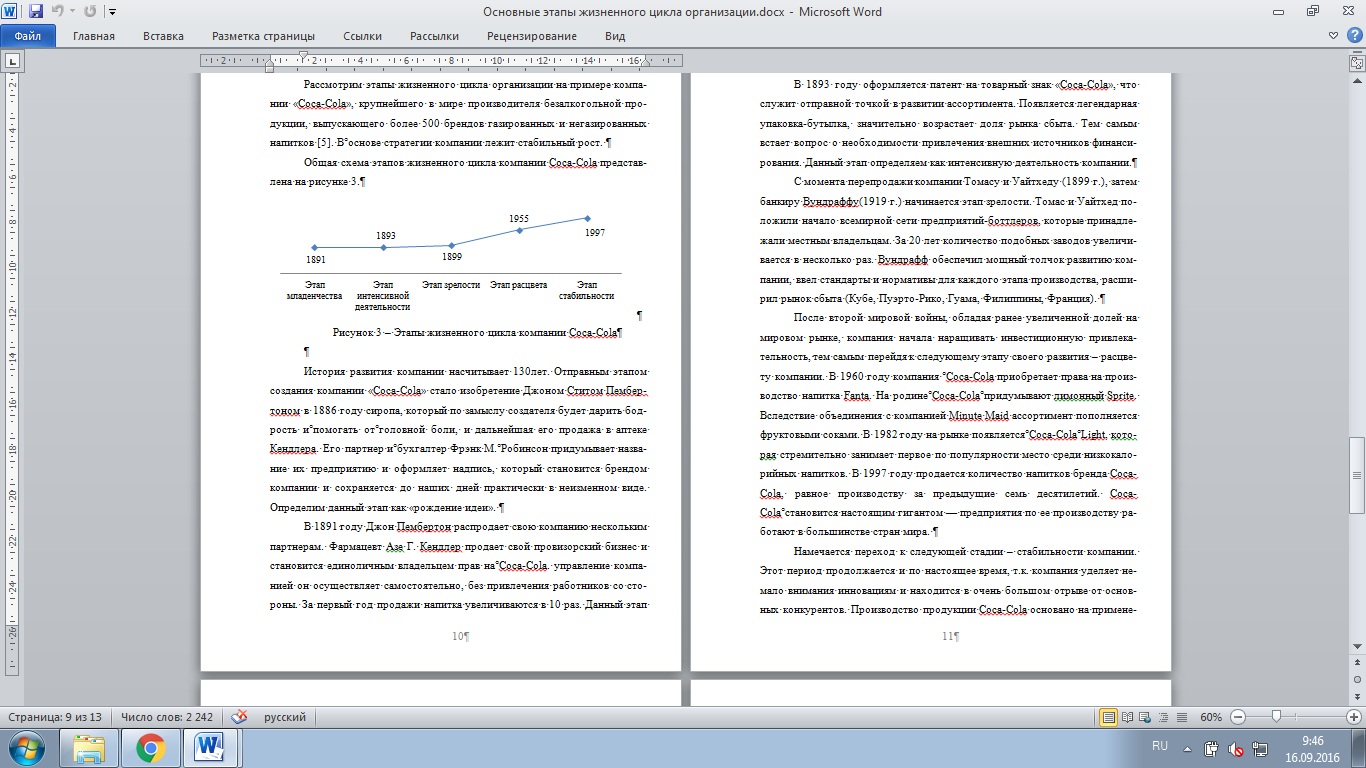Click the page number 10 footer
Screen dimensions: 1366x768
tap(460, 636)
